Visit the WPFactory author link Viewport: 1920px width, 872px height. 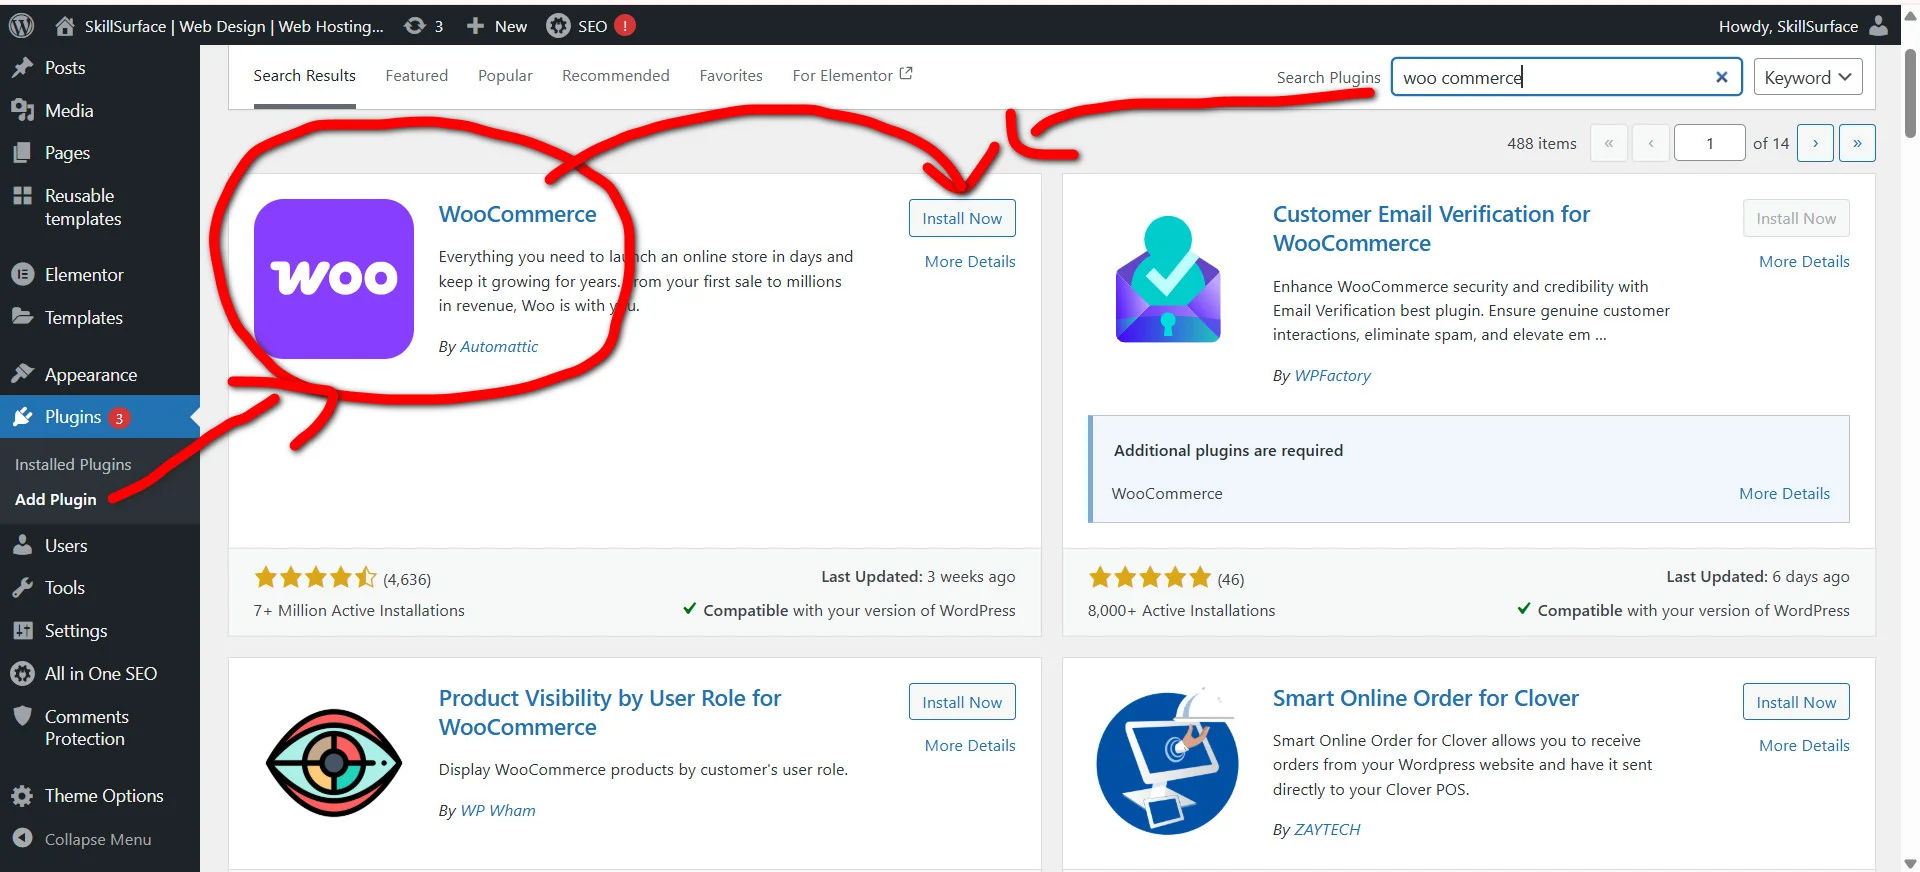click(x=1332, y=376)
